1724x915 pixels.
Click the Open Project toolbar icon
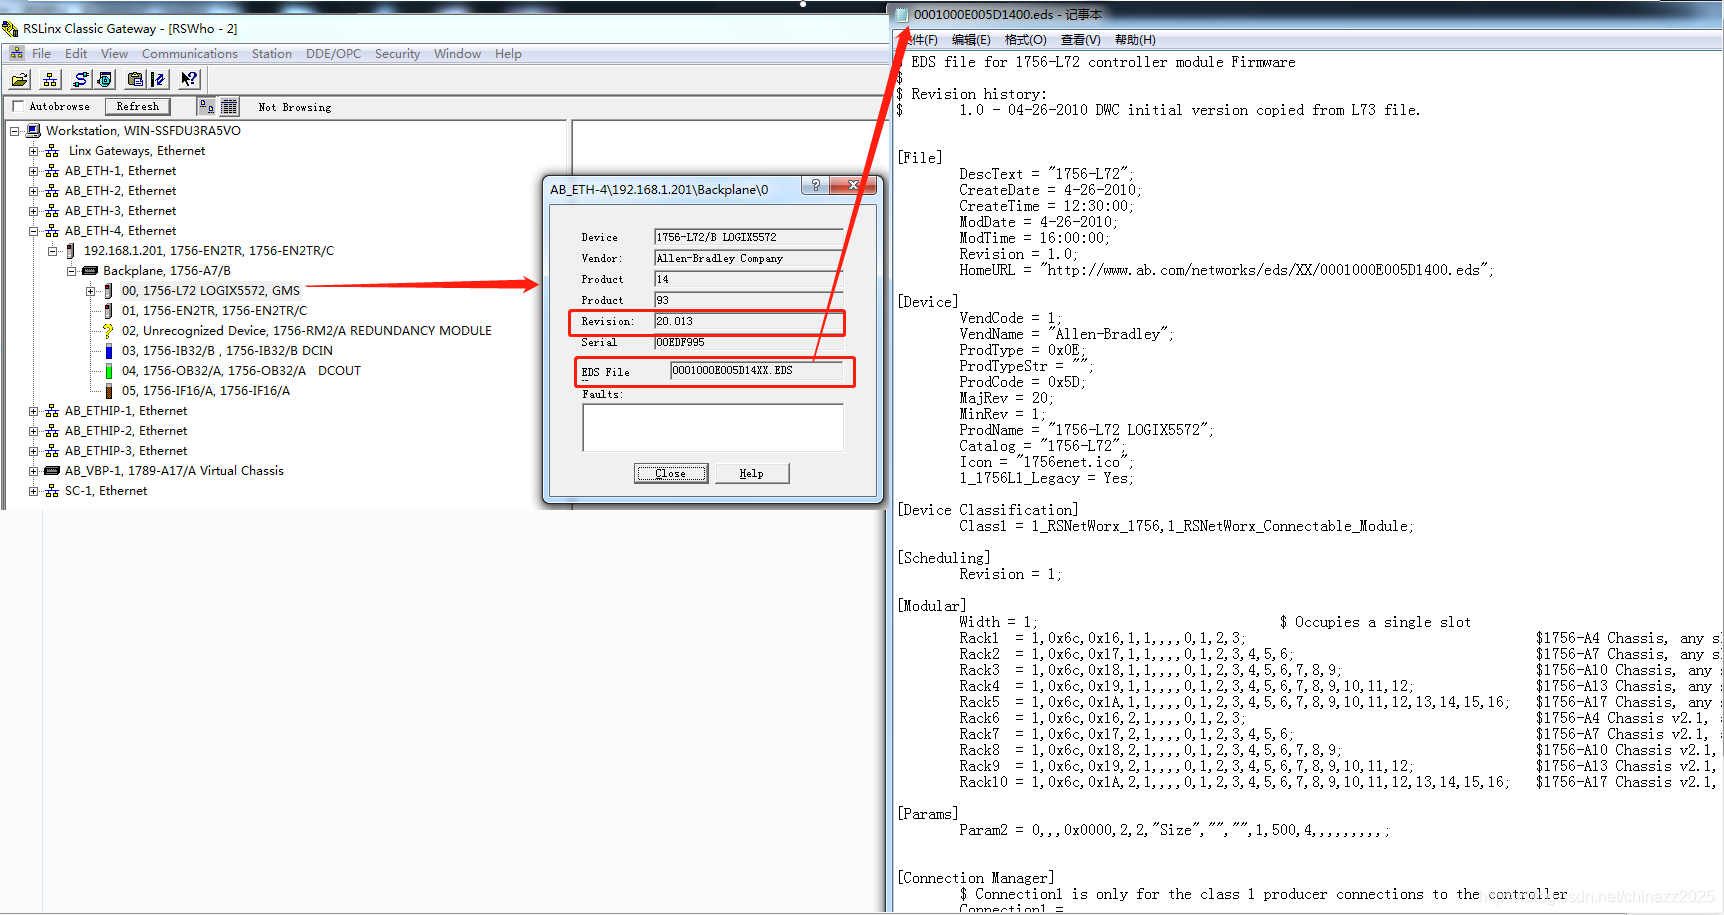click(20, 79)
